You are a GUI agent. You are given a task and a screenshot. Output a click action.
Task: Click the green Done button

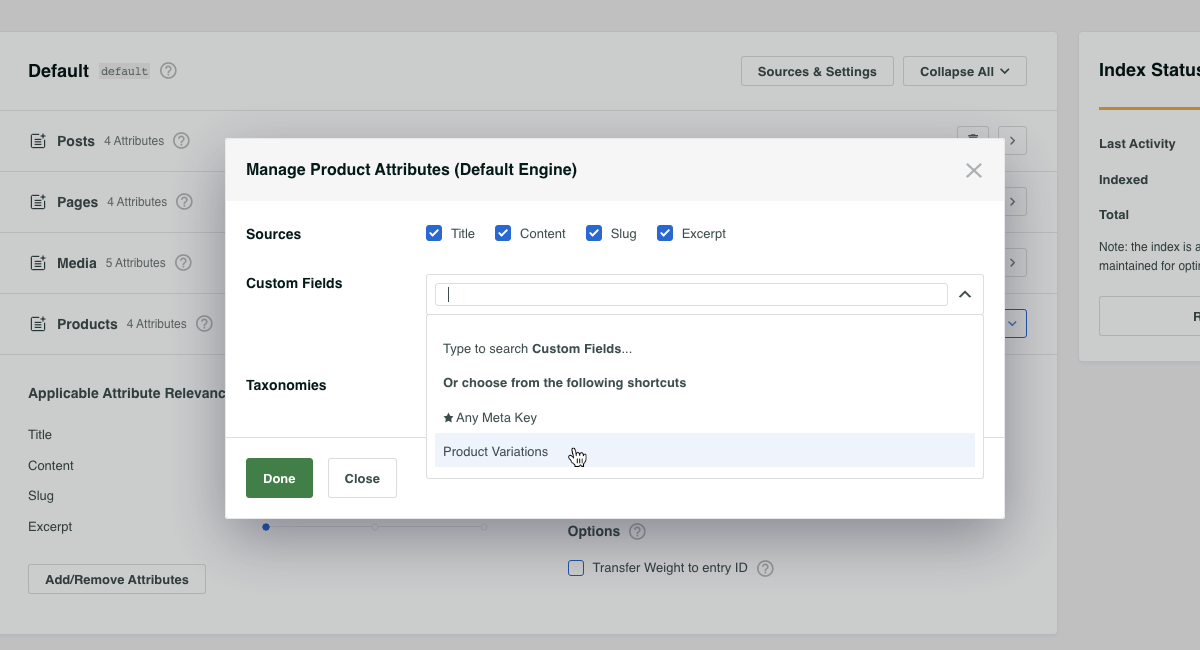(279, 478)
